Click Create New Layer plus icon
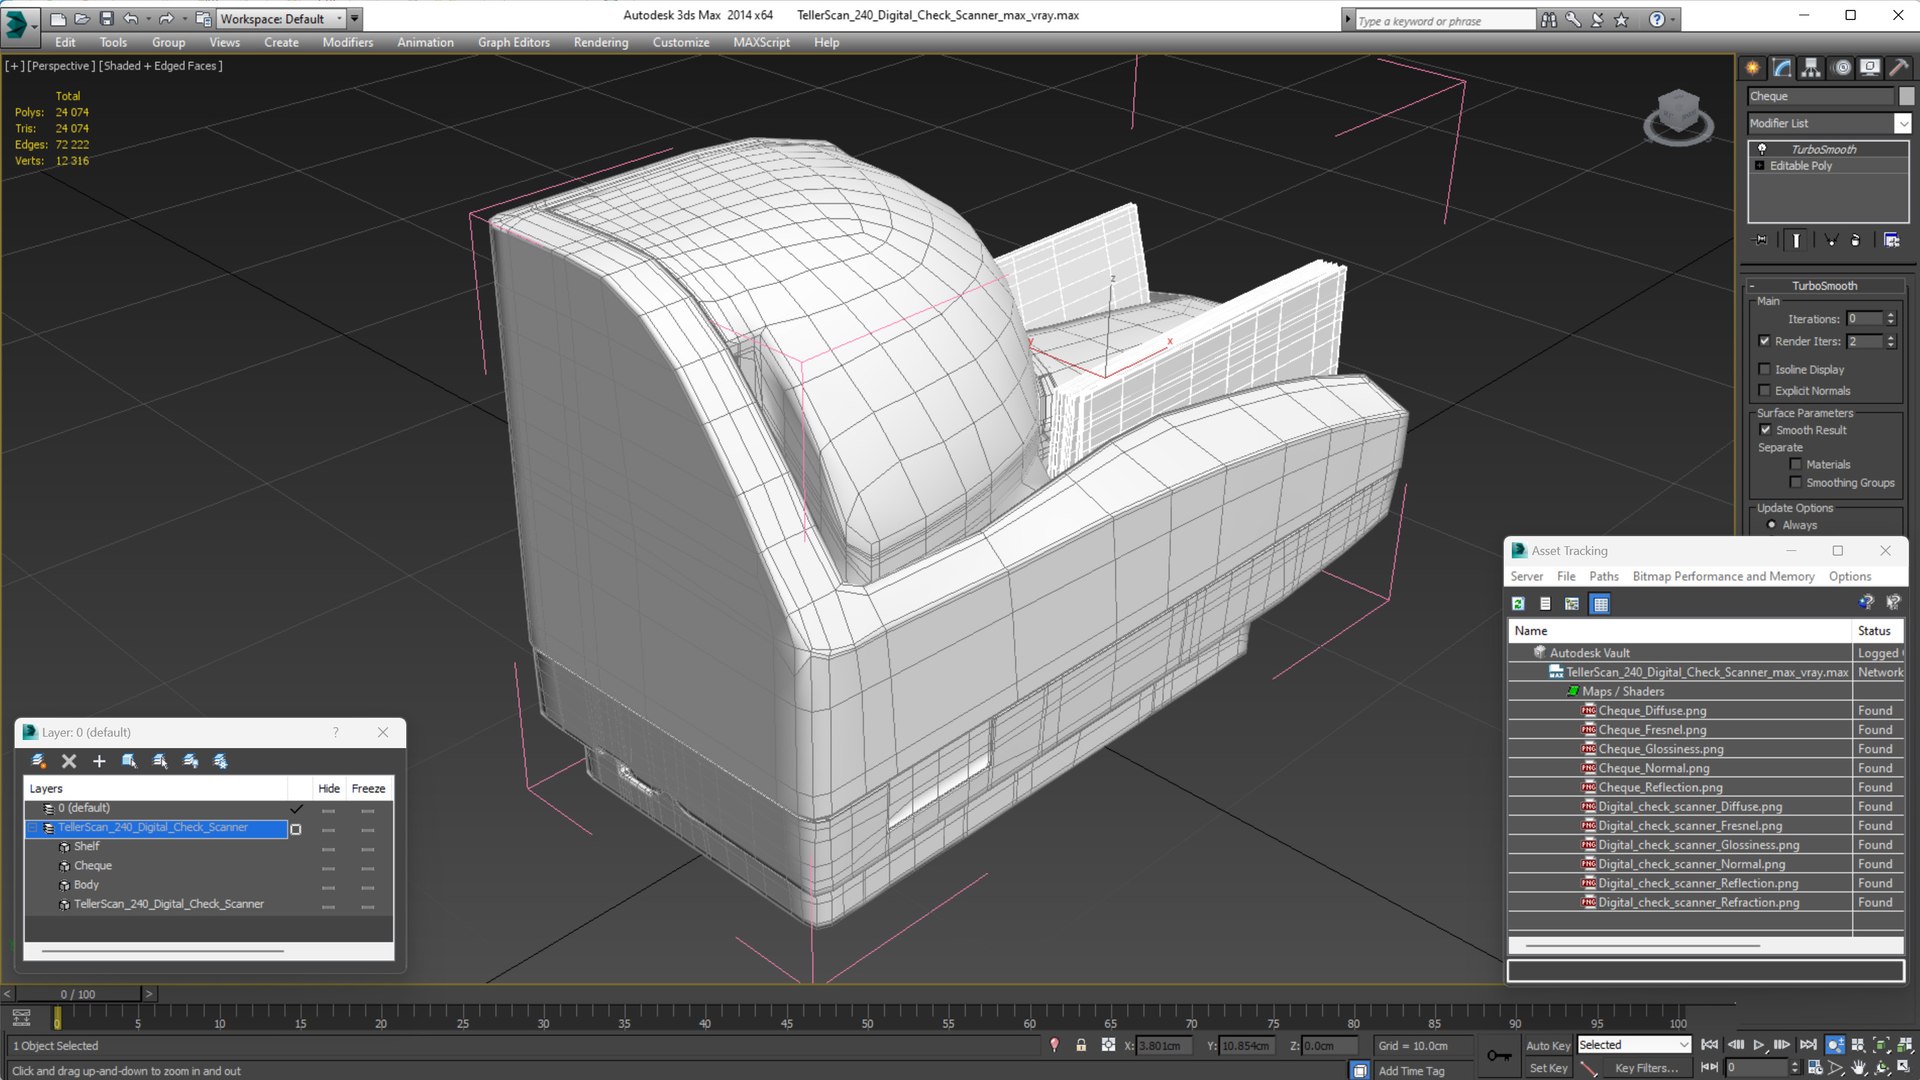This screenshot has height=1080, width=1920. pyautogui.click(x=99, y=761)
